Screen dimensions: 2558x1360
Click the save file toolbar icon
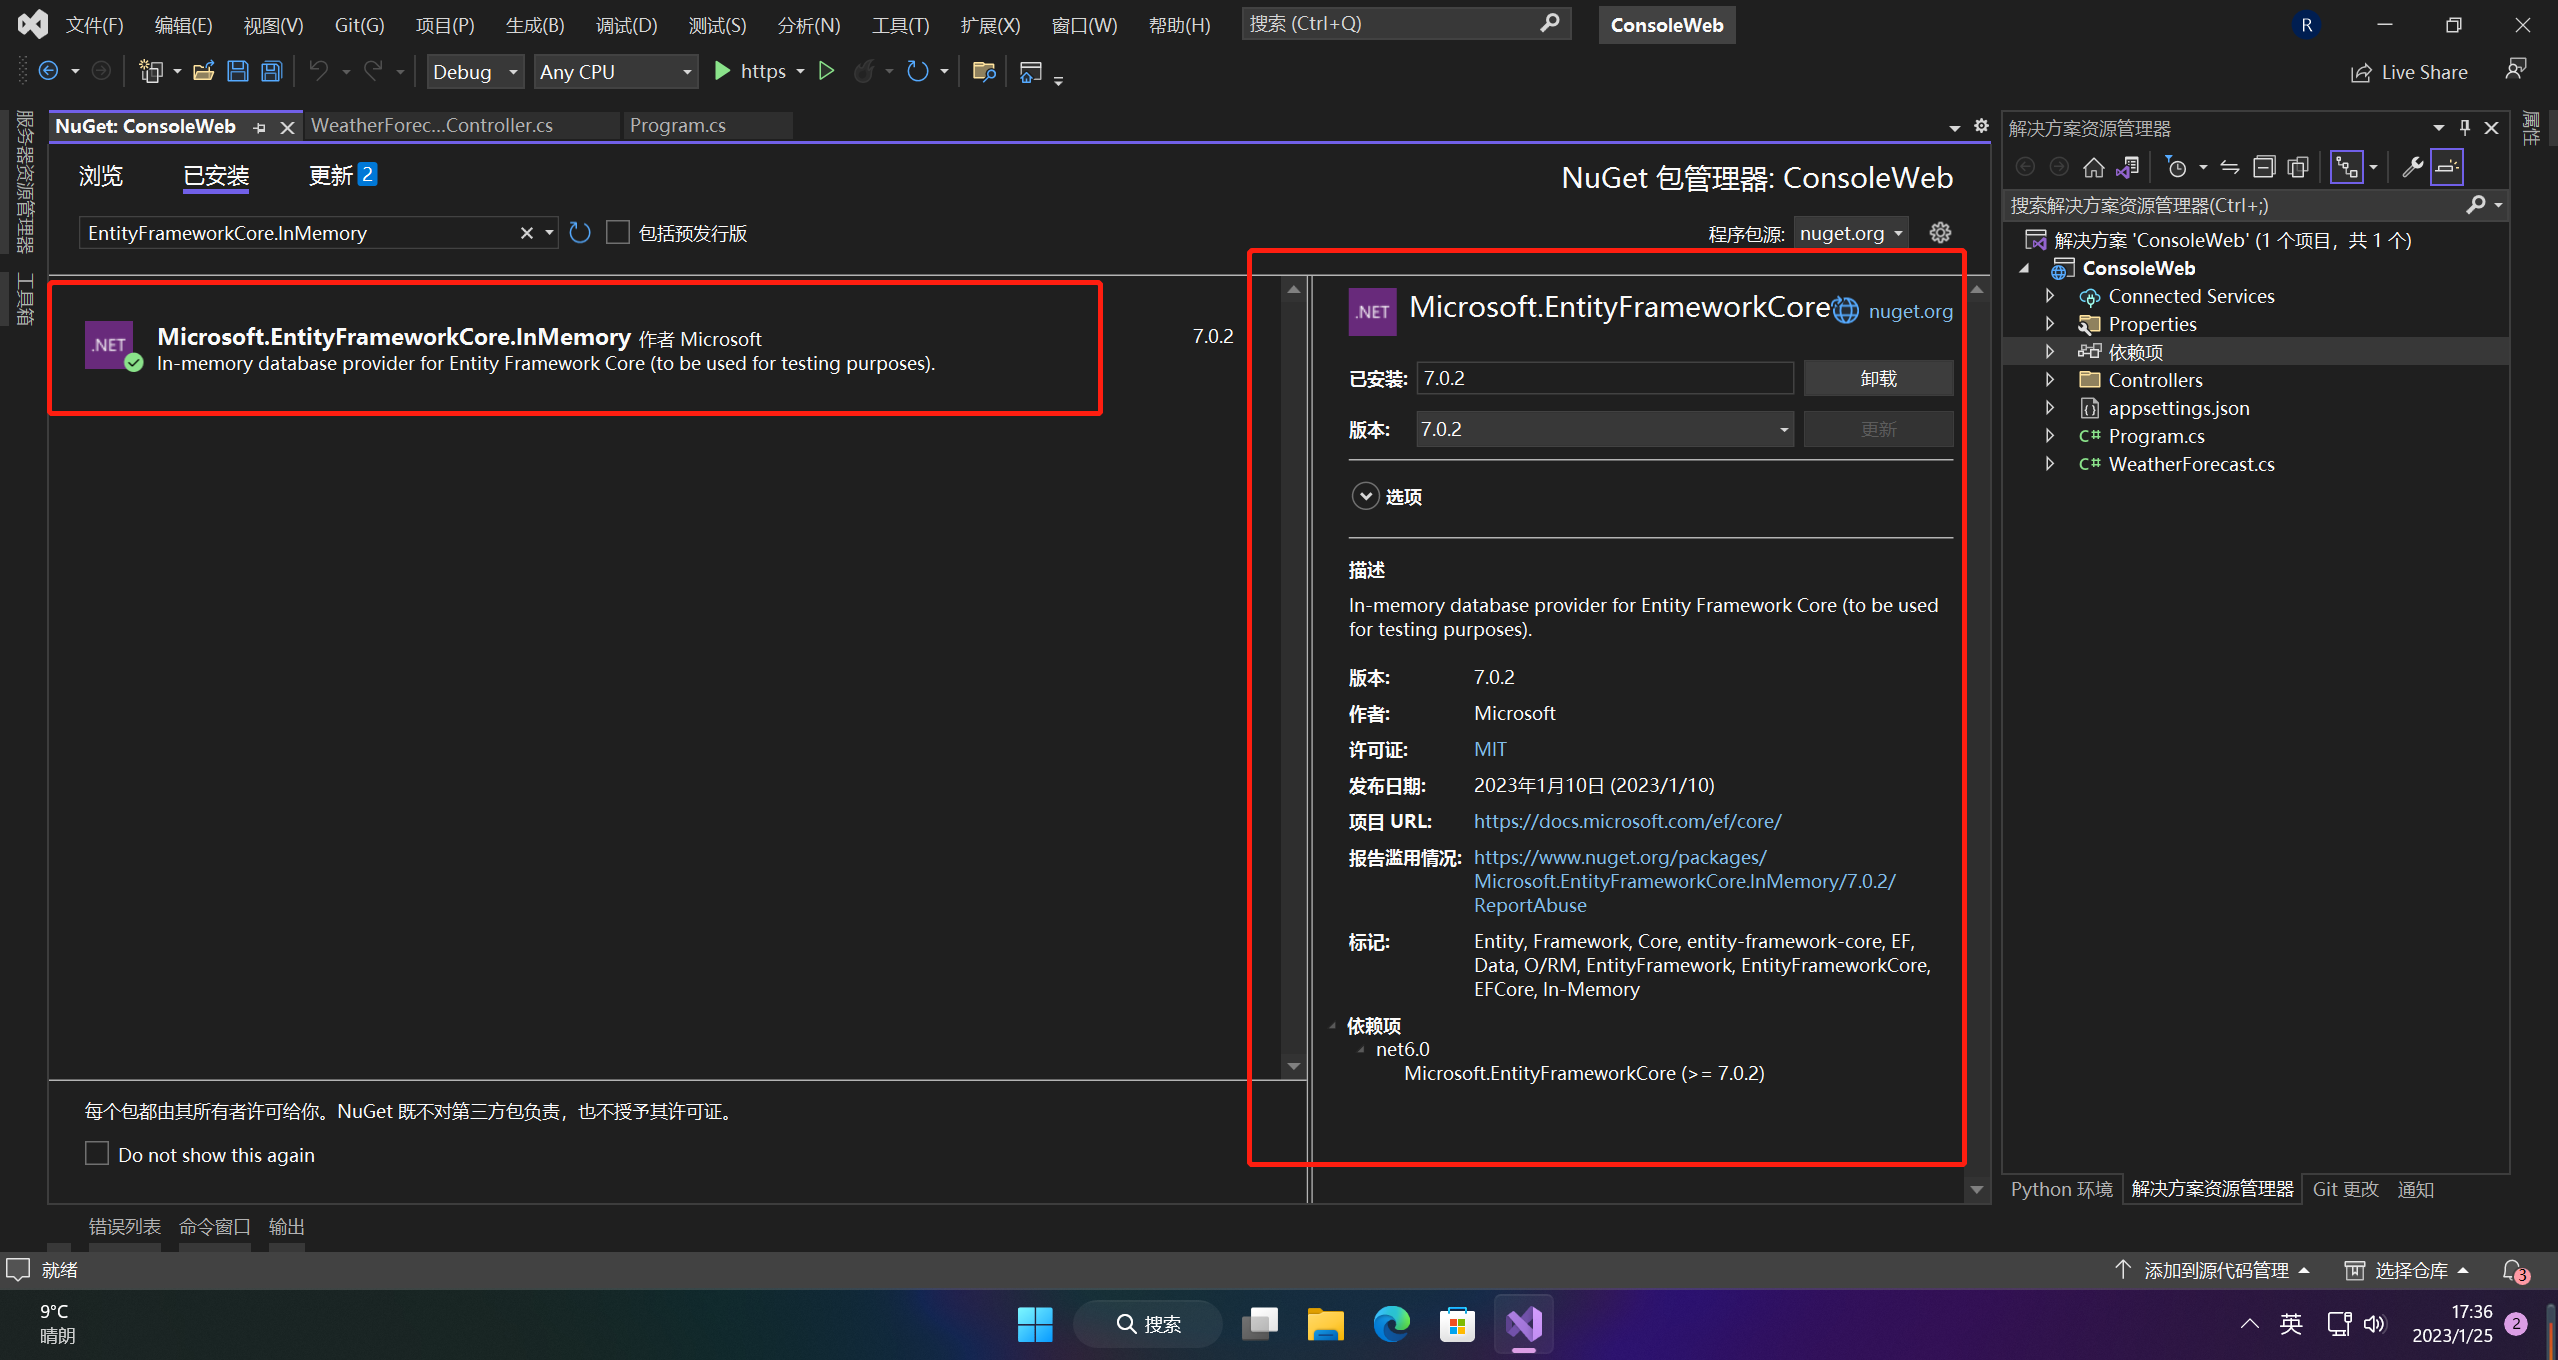coord(238,71)
